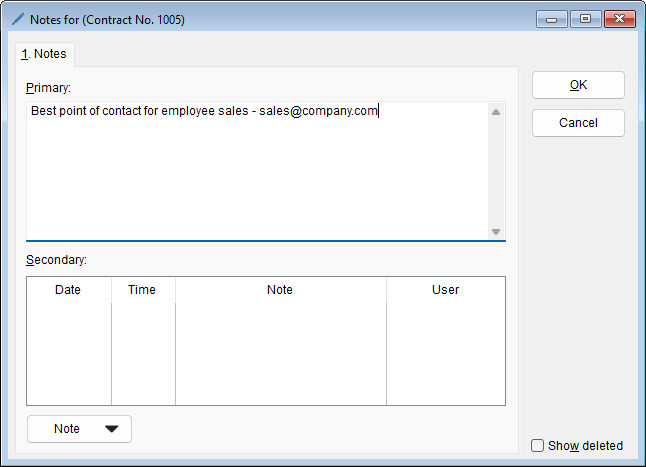
Task: Click the pencil icon in title bar
Action: tap(18, 19)
